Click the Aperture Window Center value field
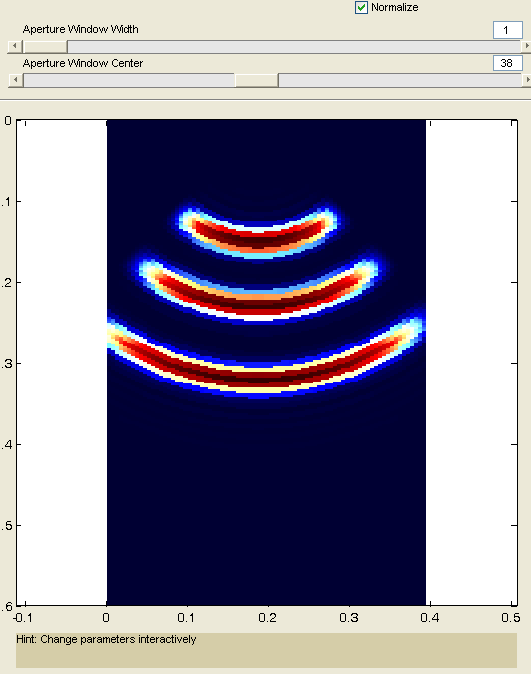Viewport: 531px width, 674px height. tap(508, 63)
